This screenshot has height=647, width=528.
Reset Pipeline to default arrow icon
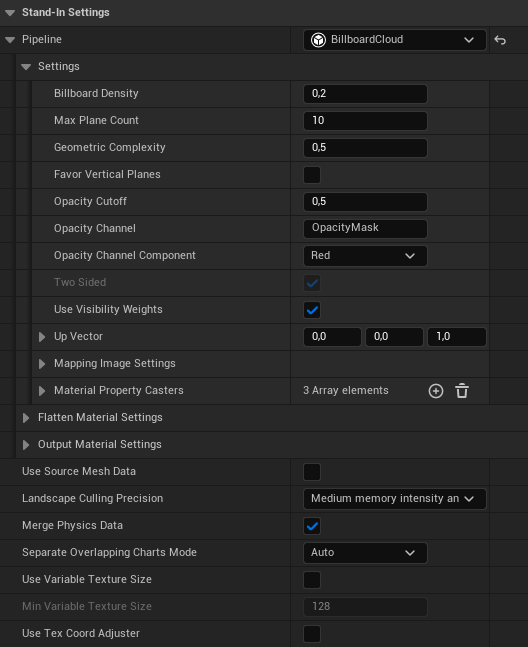tap(500, 40)
